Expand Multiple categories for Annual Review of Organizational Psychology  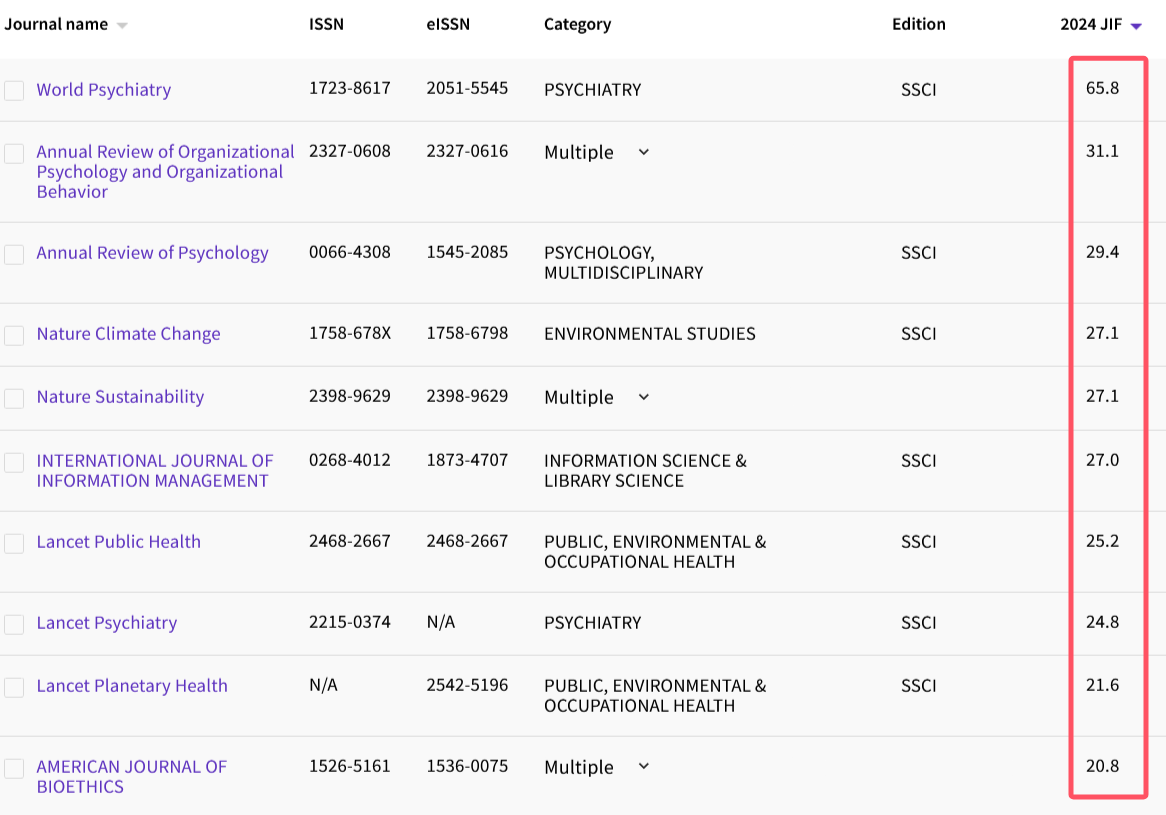[643, 152]
